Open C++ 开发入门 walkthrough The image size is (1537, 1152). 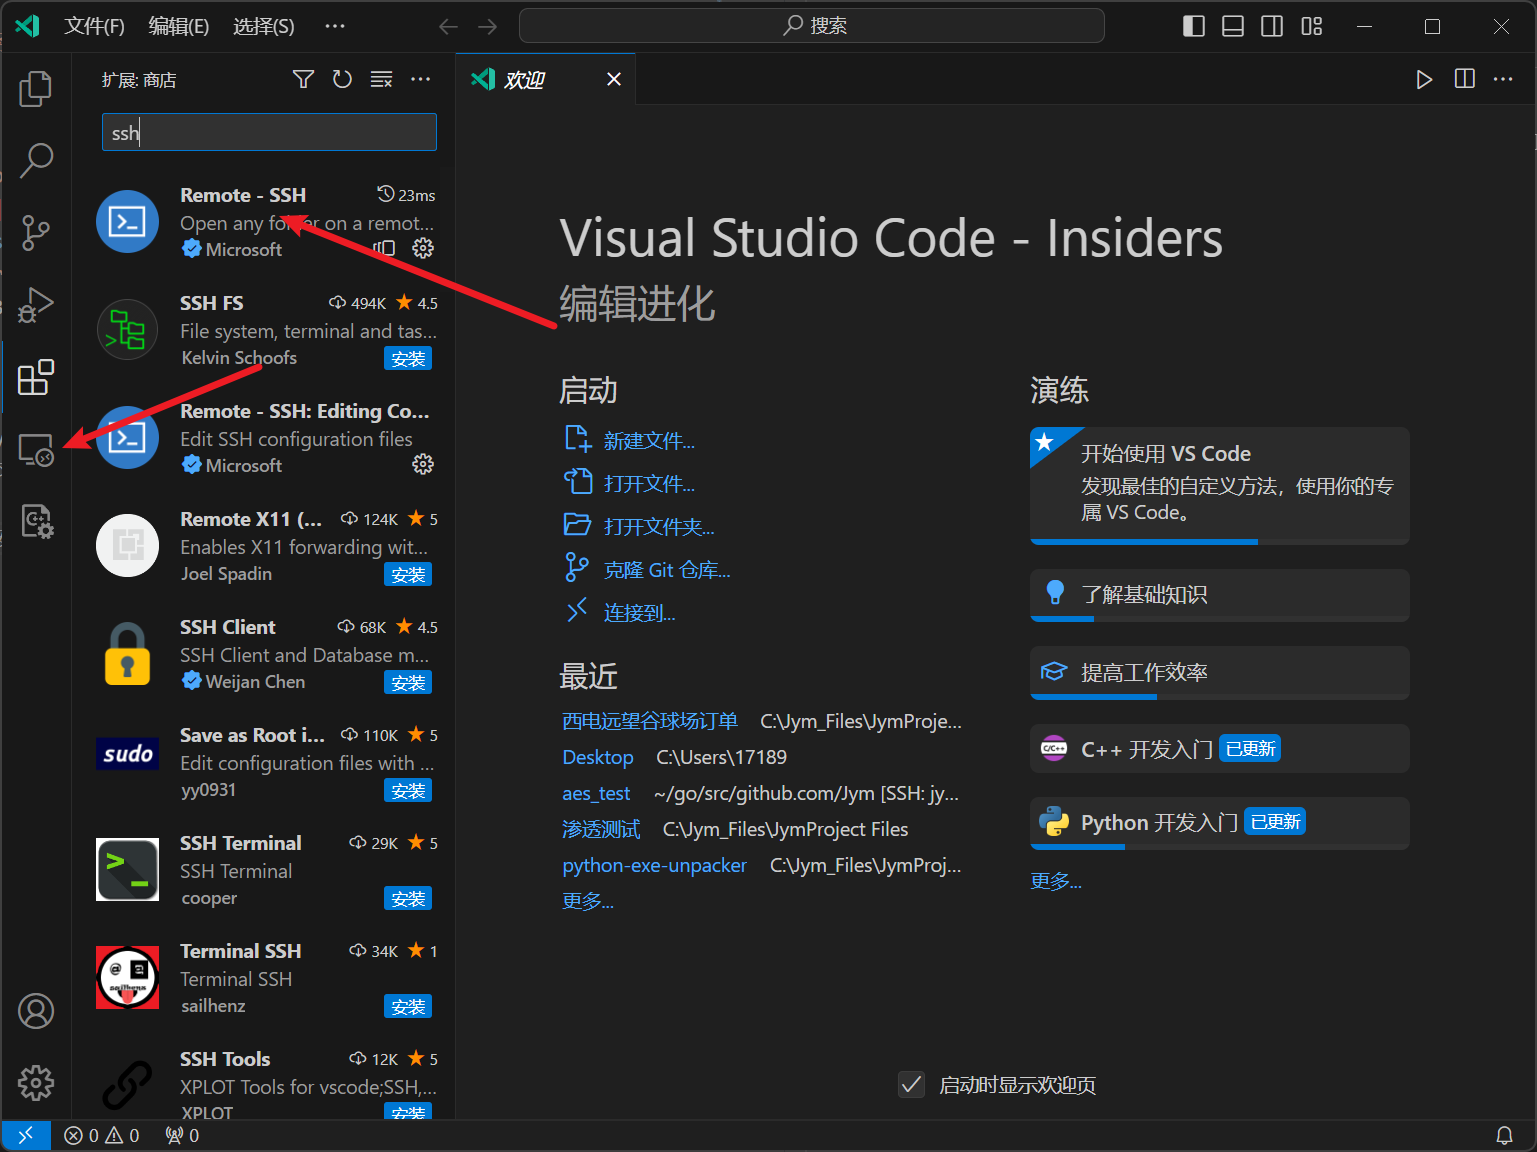coord(1219,749)
